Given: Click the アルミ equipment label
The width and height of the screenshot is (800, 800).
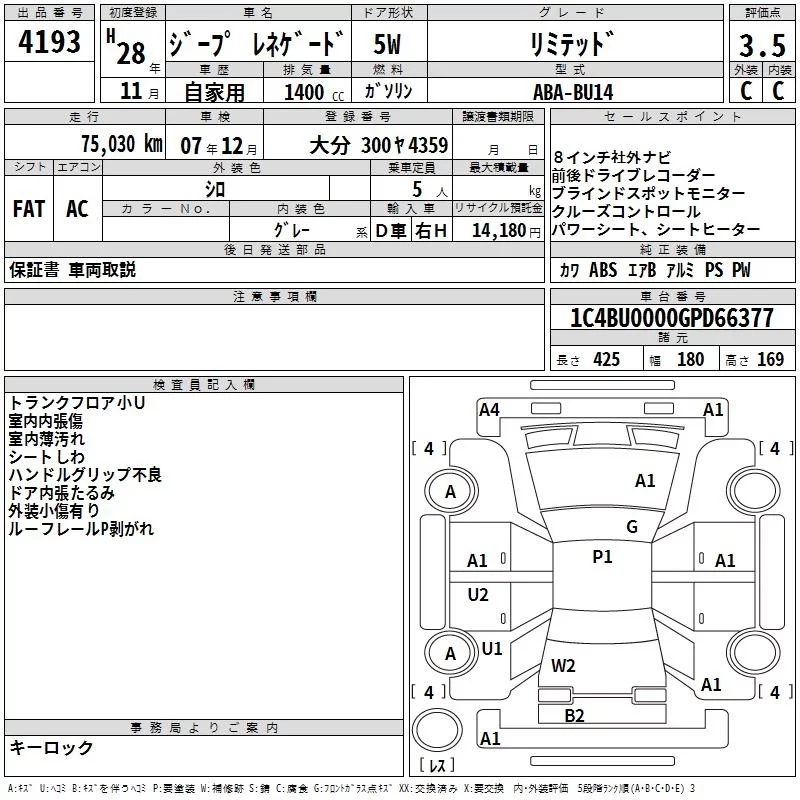Looking at the screenshot, I should coord(680,270).
